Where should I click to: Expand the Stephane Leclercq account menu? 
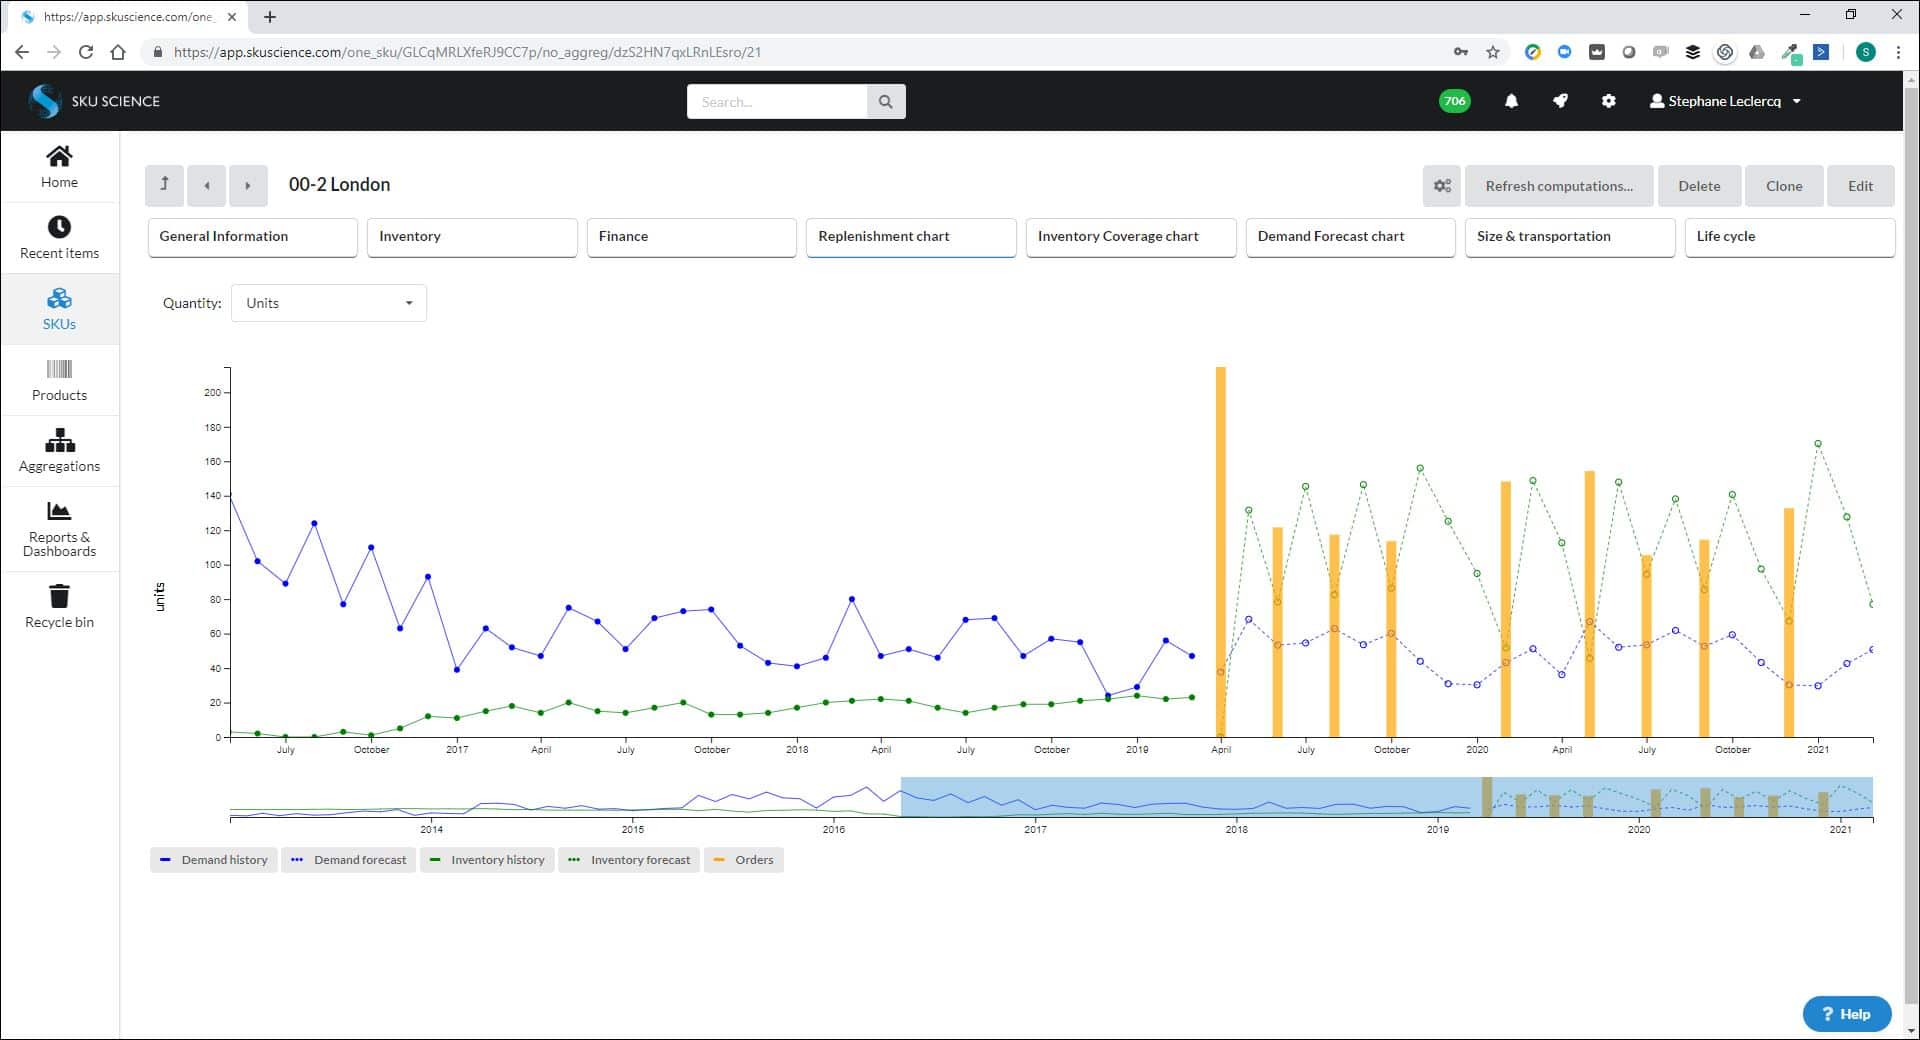1724,101
